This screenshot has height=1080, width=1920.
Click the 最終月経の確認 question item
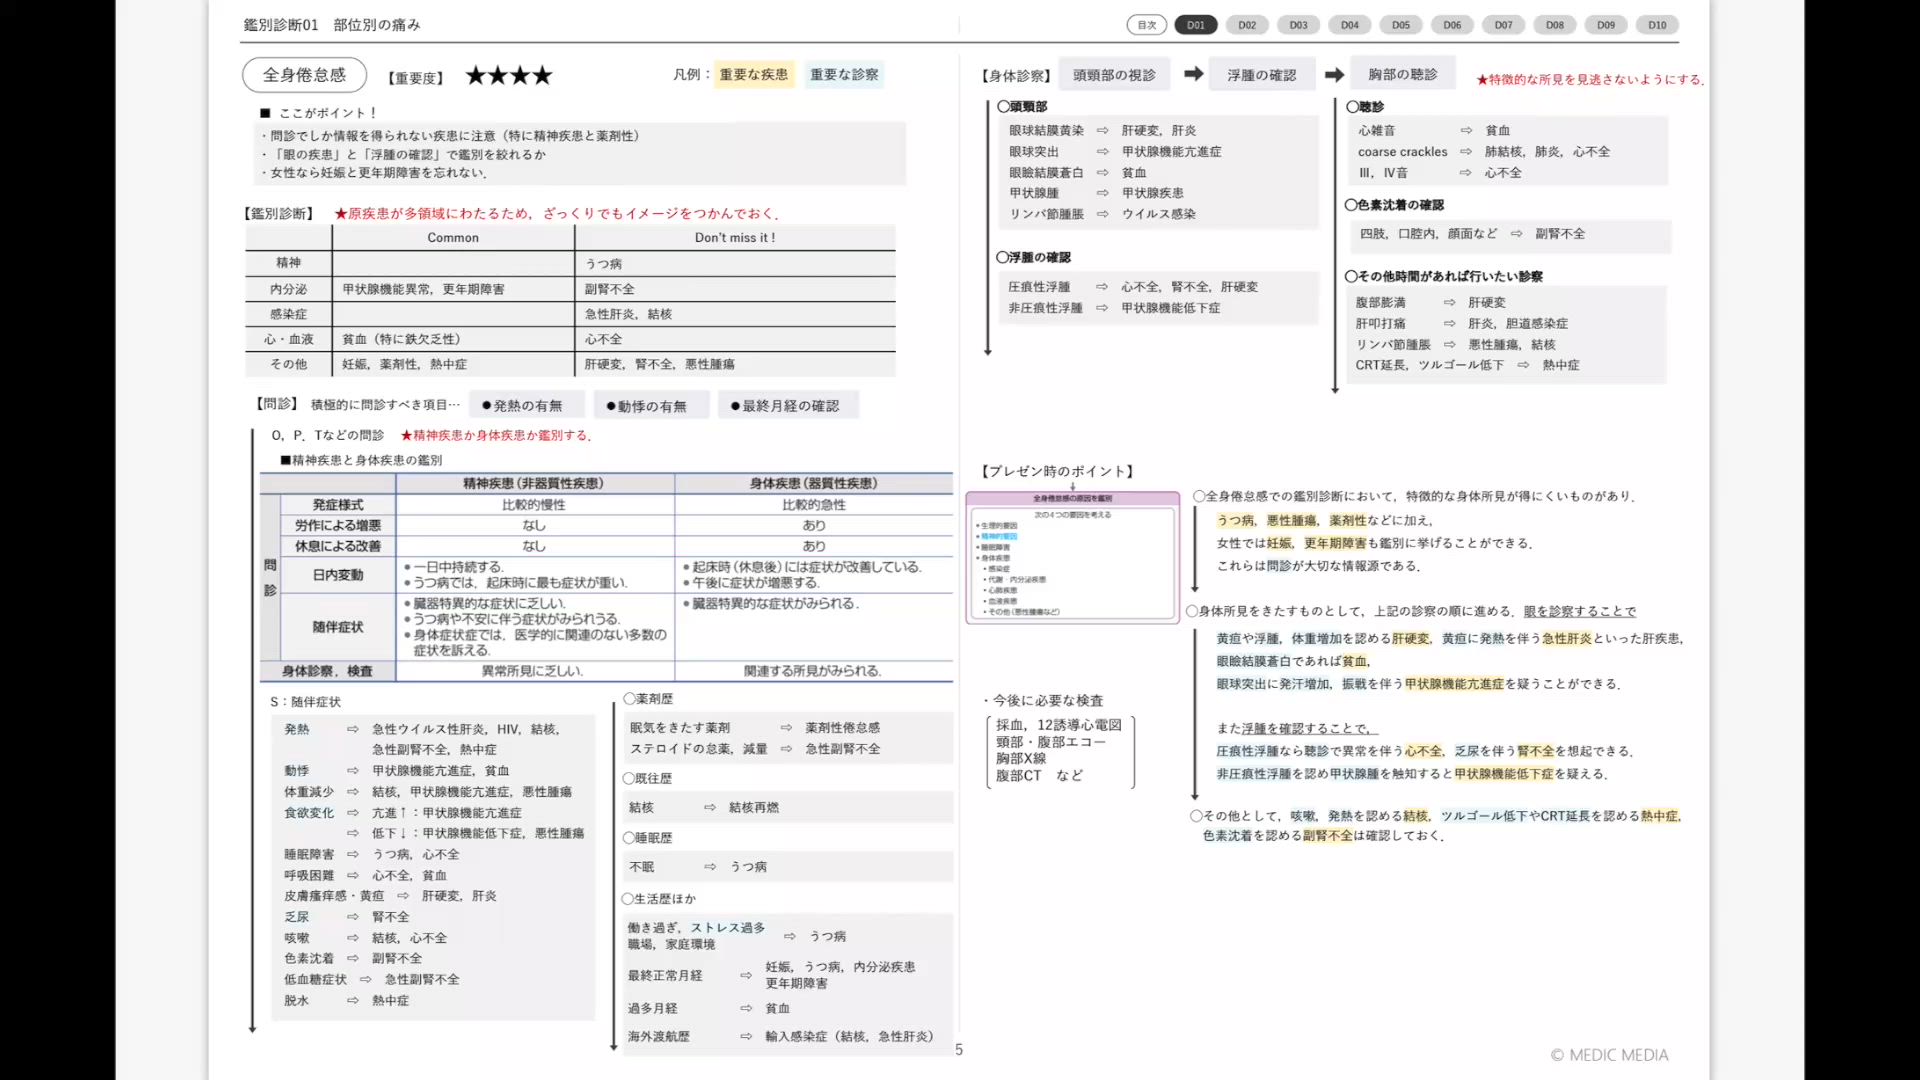click(789, 406)
